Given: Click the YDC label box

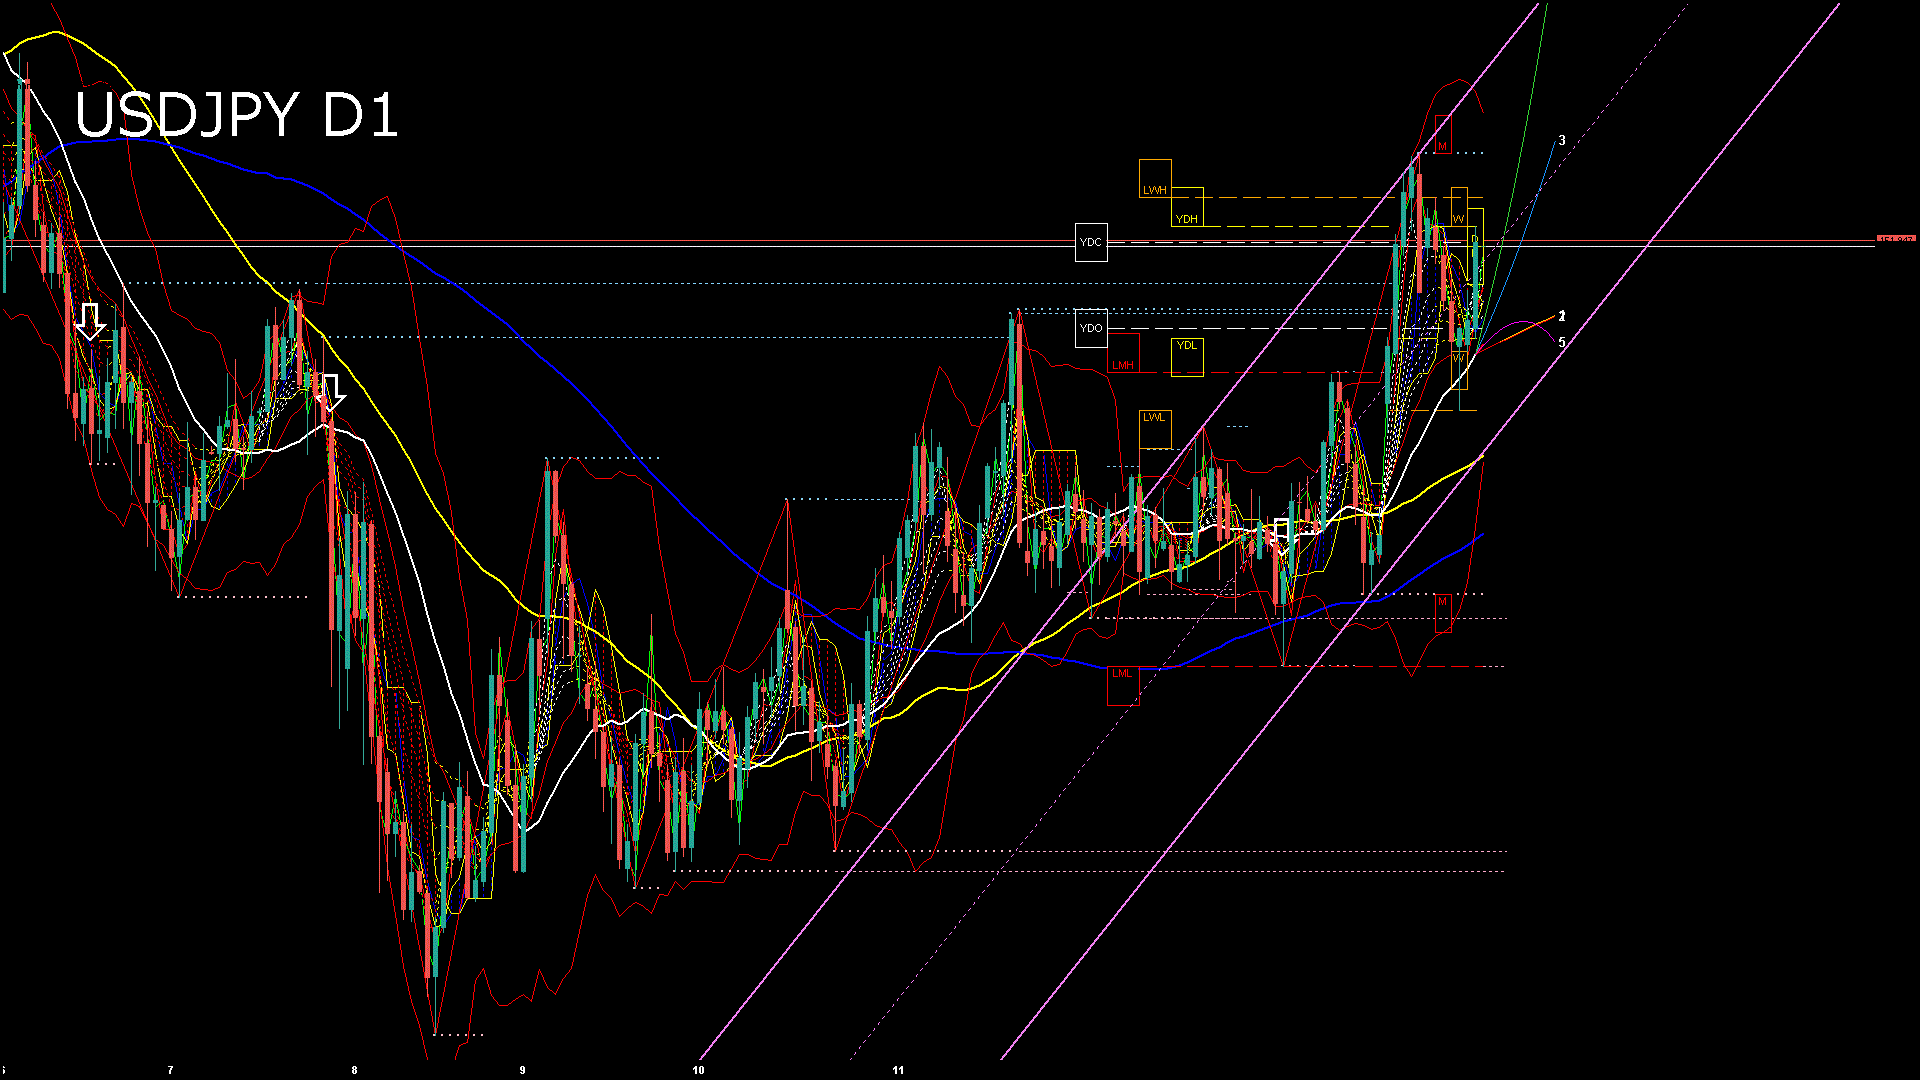Looking at the screenshot, I should point(1091,243).
